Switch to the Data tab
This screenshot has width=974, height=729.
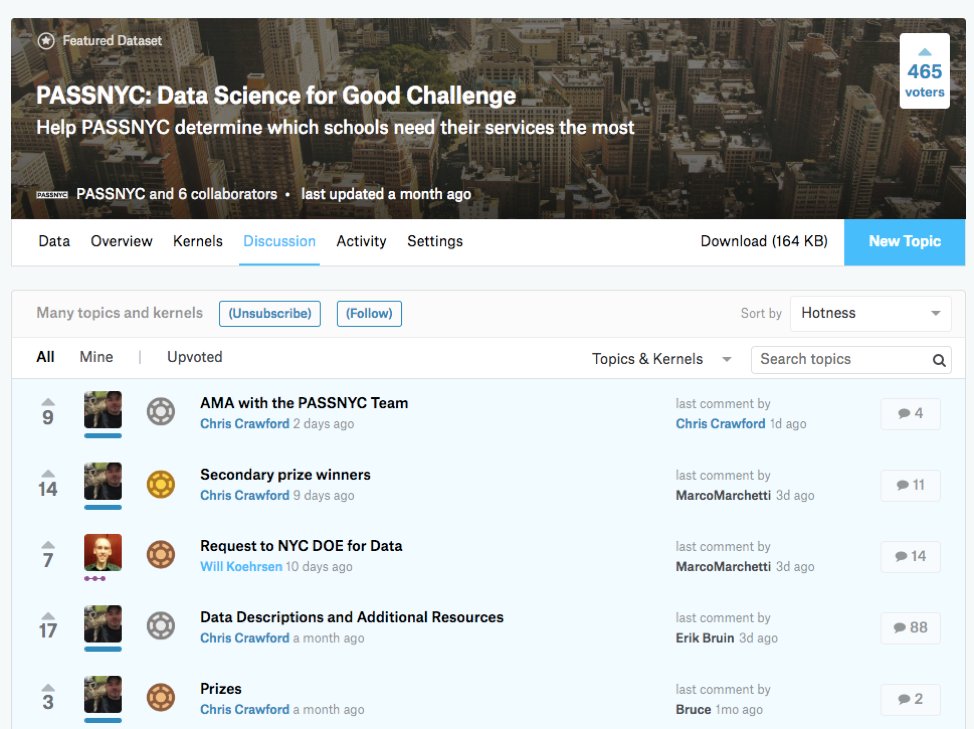(x=54, y=241)
